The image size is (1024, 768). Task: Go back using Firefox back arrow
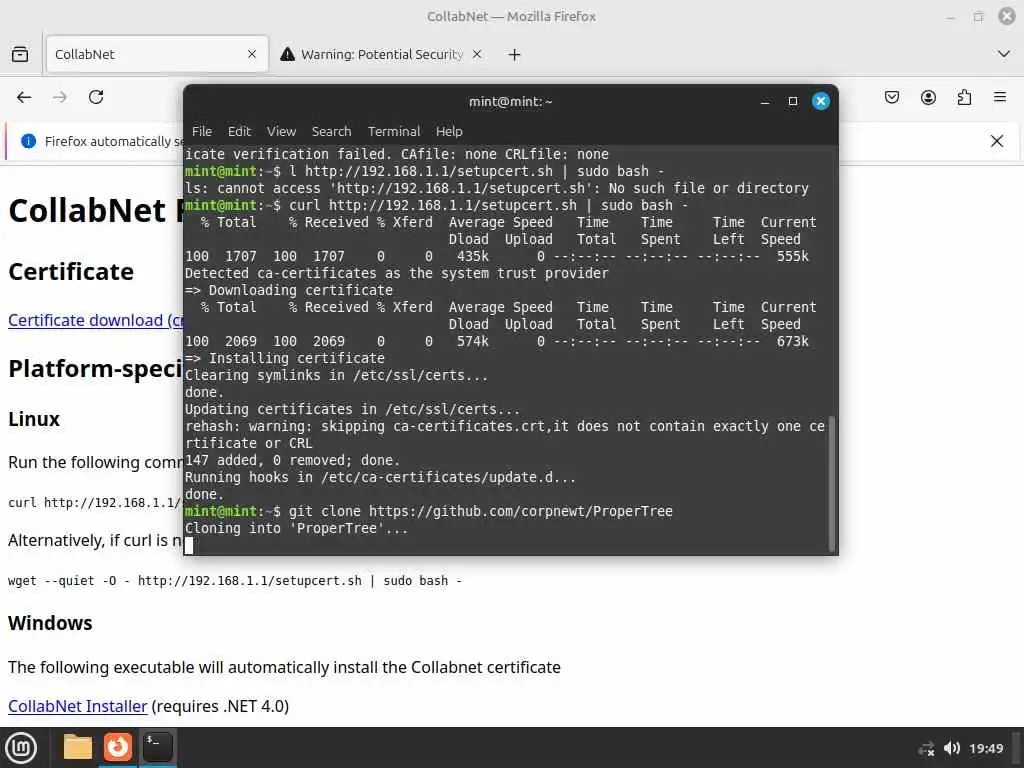click(x=24, y=97)
